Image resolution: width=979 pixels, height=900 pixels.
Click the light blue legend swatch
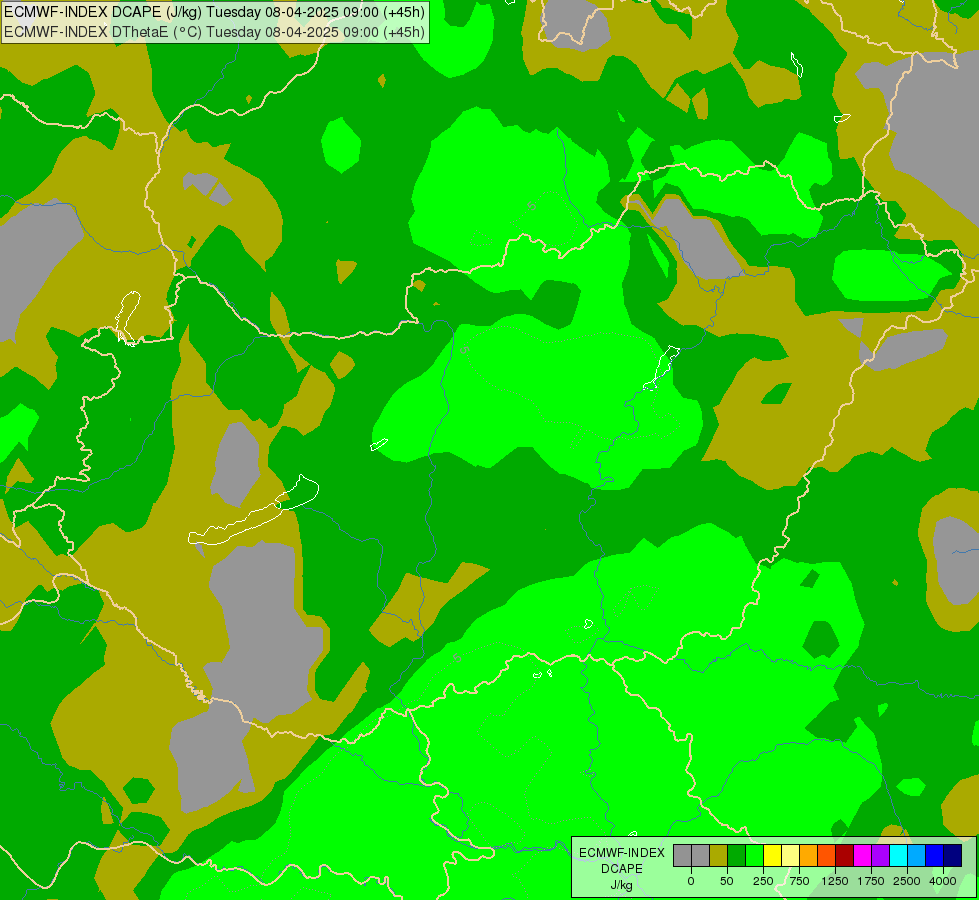917,856
